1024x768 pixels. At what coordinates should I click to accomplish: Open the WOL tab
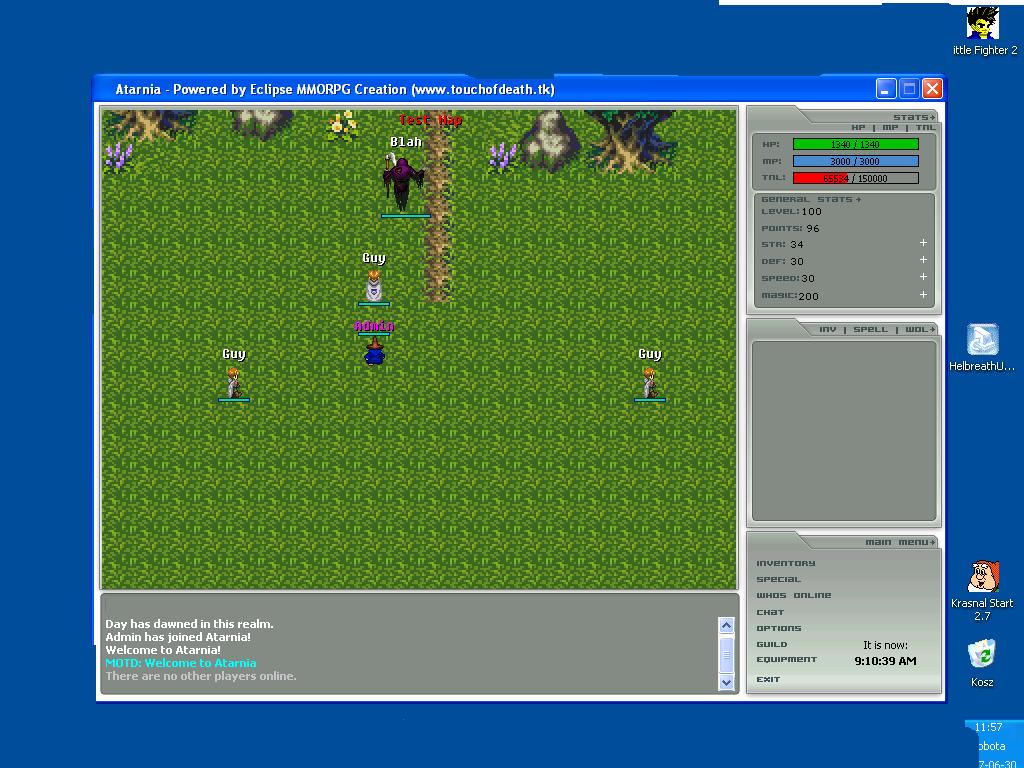(x=916, y=329)
